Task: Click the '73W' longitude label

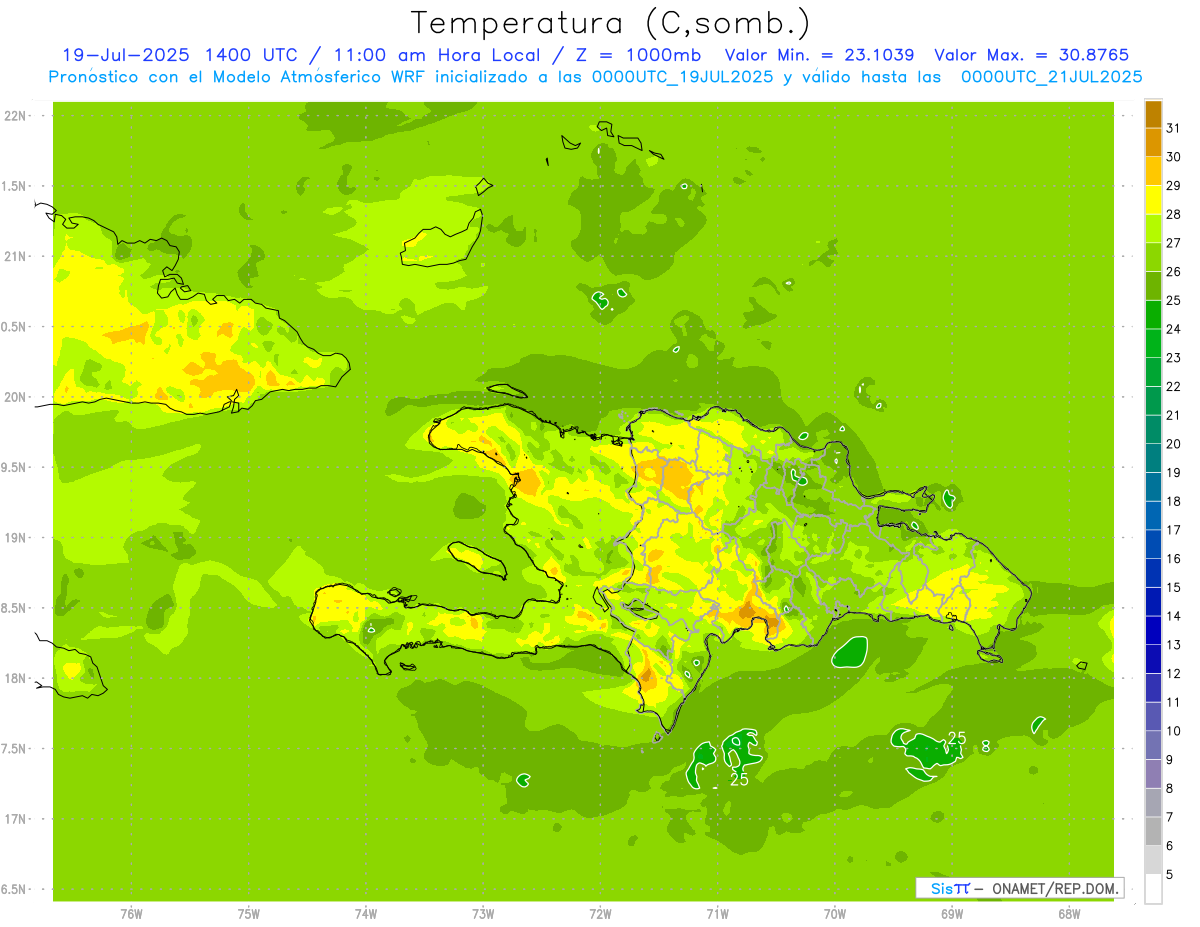Action: pos(483,914)
